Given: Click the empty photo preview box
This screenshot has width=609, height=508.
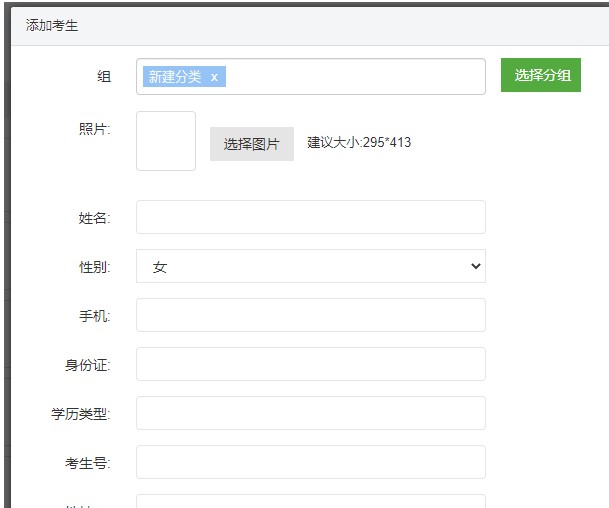Looking at the screenshot, I should click(166, 141).
